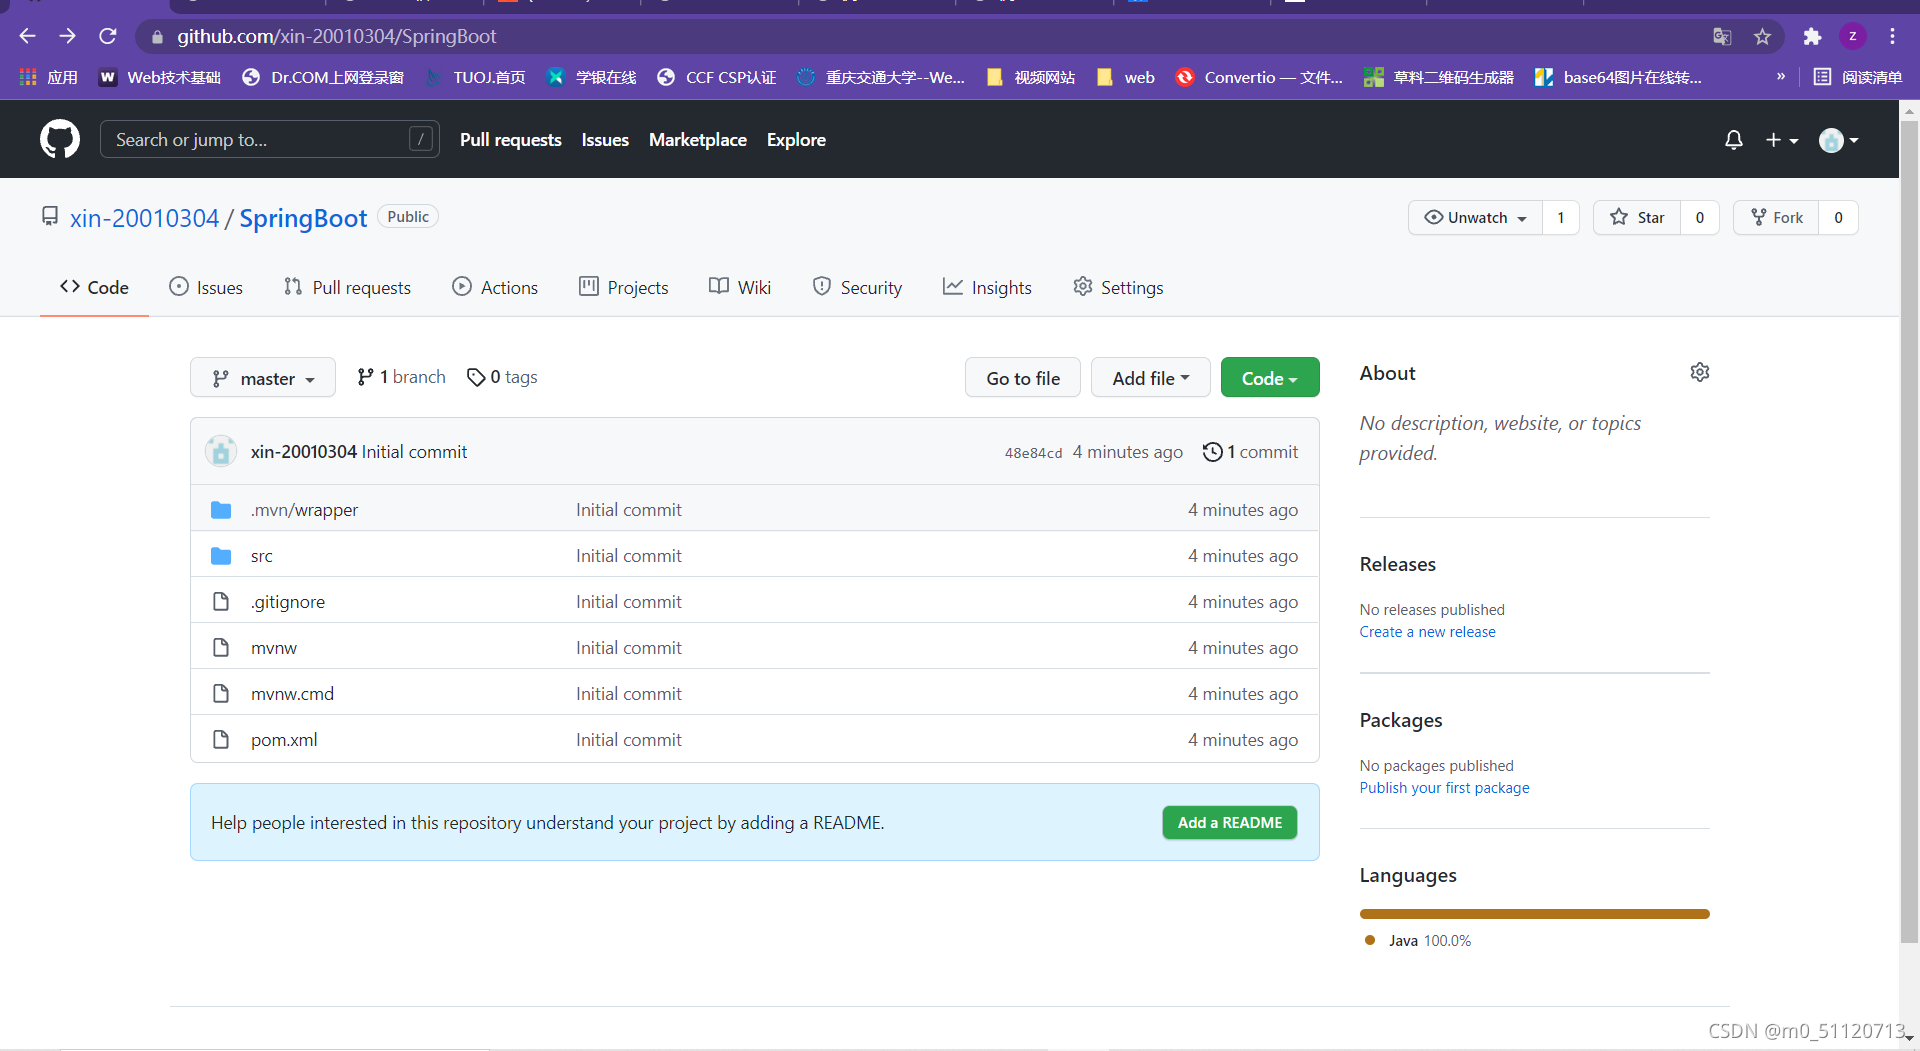1920x1051 pixels.
Task: Click the browser back arrow
Action: click(27, 36)
